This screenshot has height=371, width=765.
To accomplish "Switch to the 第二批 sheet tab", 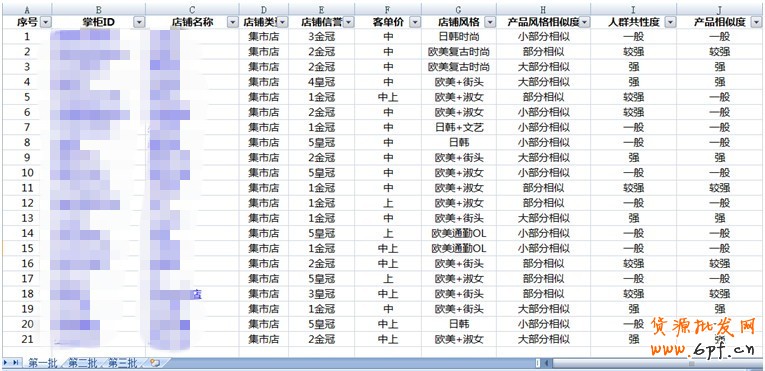I will 83,362.
